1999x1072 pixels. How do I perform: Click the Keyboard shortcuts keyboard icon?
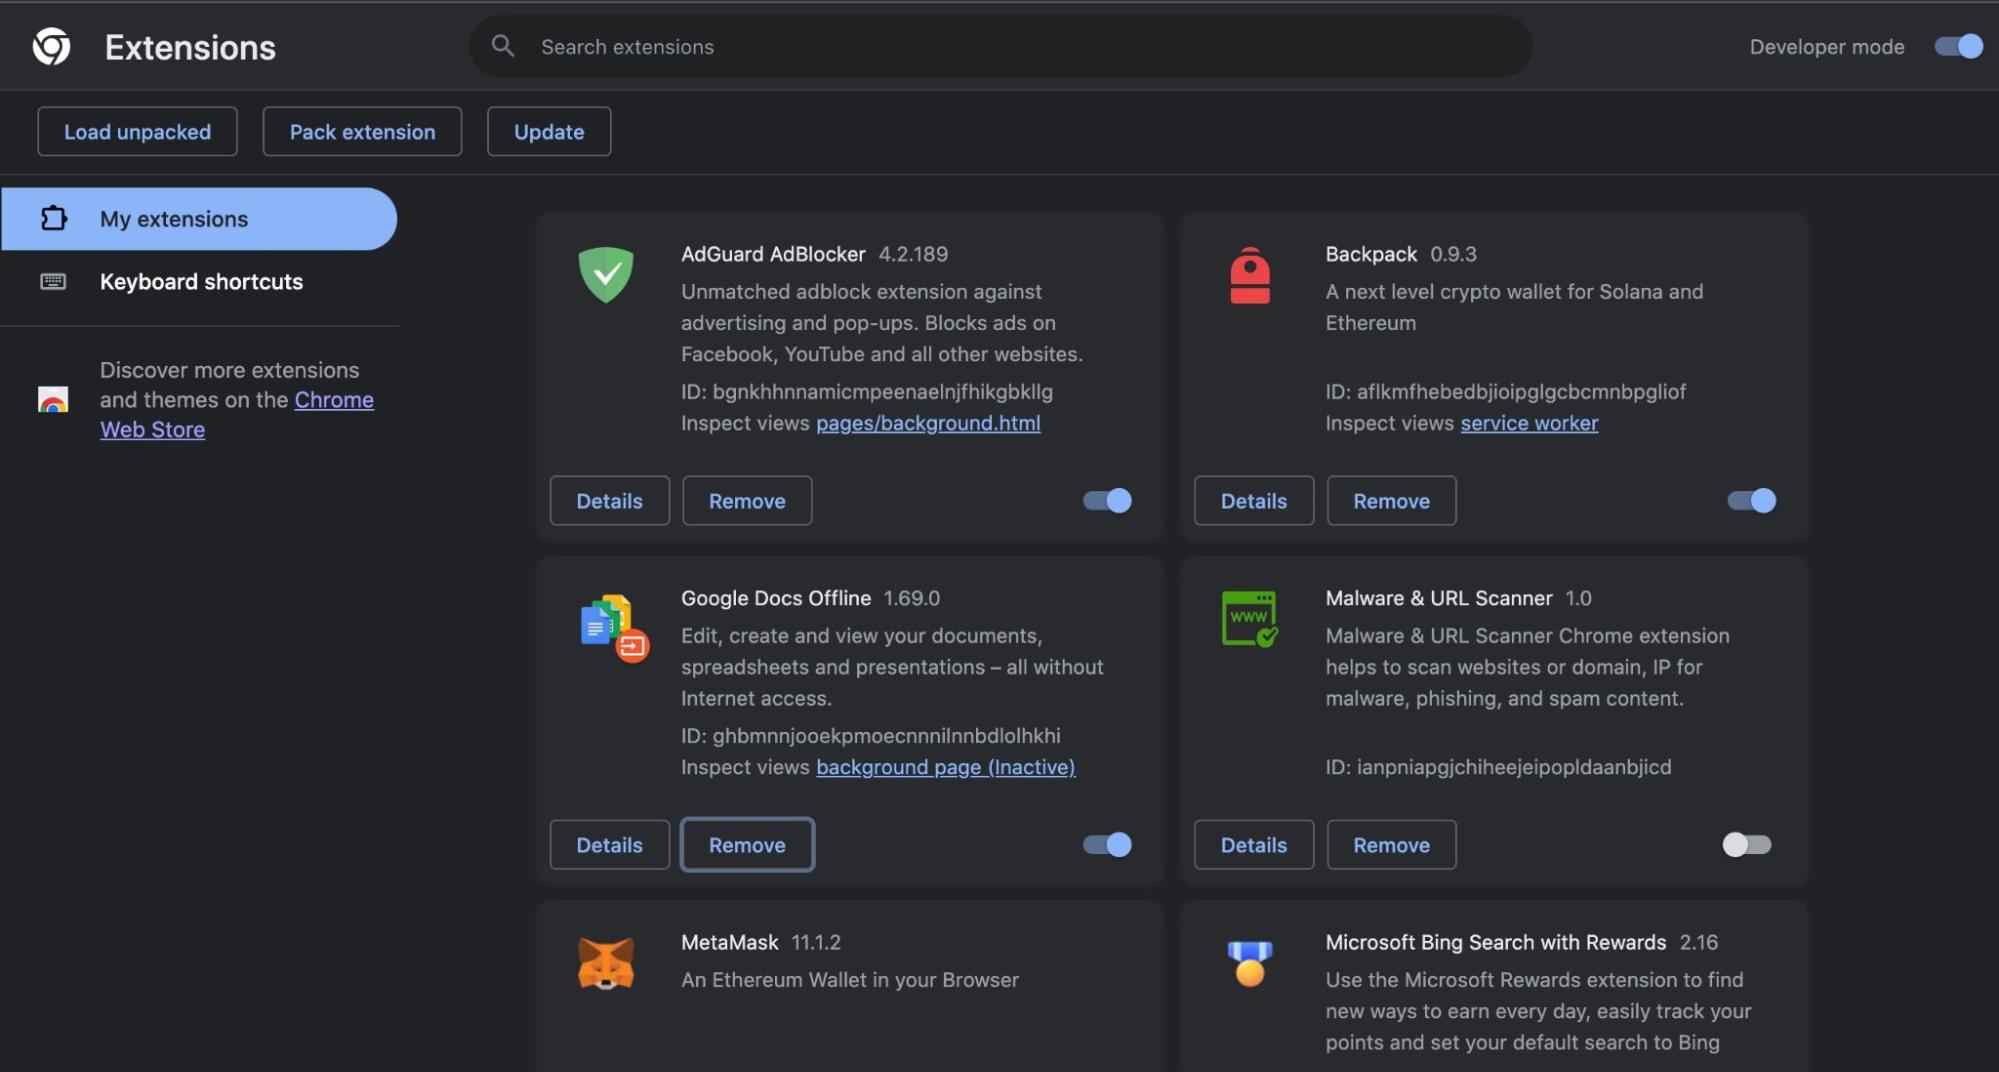(53, 281)
